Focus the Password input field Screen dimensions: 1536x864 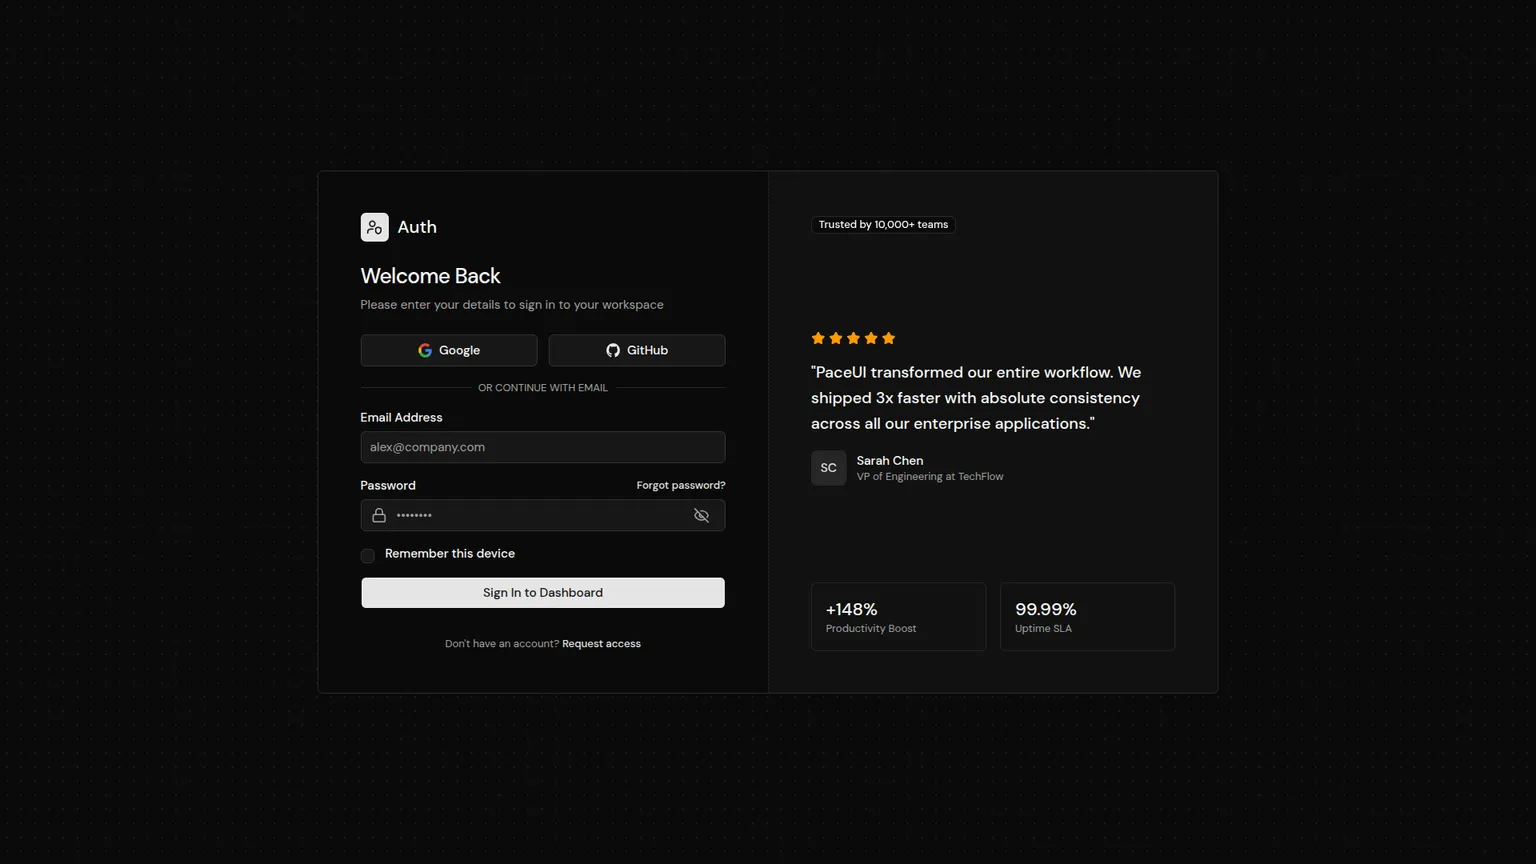coord(543,515)
